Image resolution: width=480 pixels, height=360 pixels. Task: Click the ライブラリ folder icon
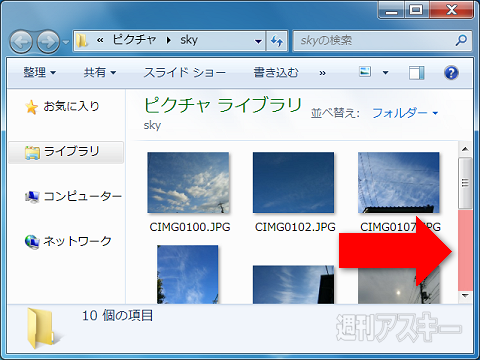[x=32, y=153]
